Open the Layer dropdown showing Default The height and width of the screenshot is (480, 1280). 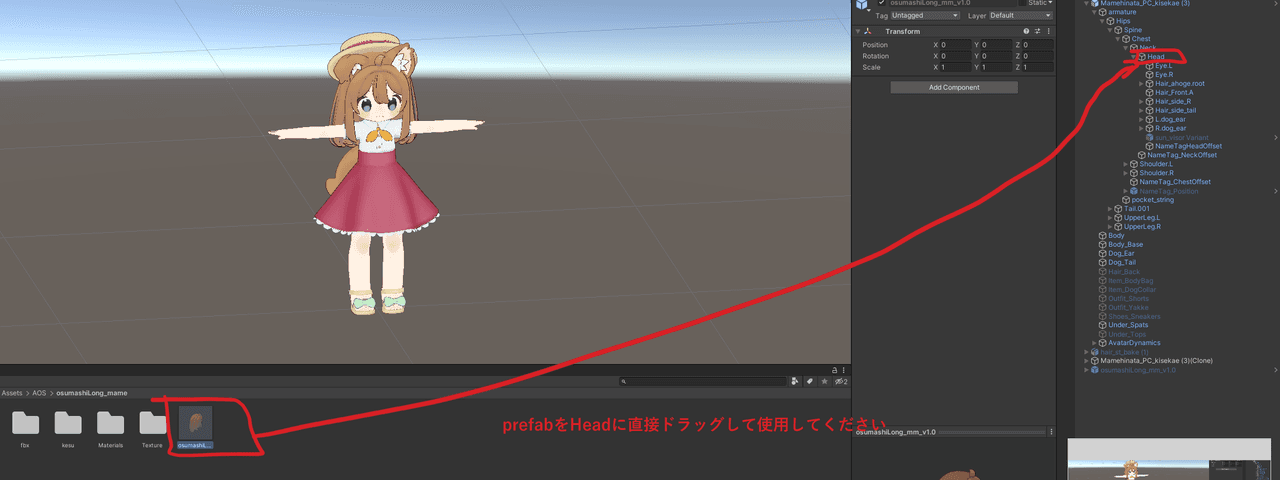point(1020,16)
